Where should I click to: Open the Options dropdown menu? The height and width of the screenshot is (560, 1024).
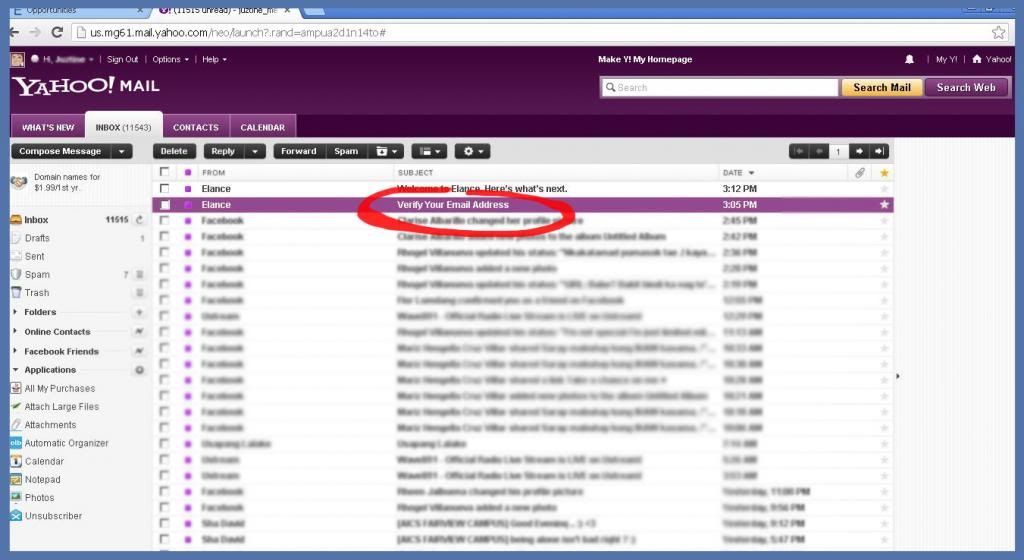(x=170, y=59)
